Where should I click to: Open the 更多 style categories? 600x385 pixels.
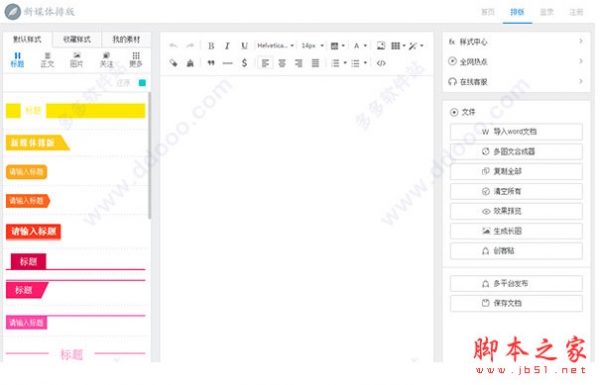[136, 60]
